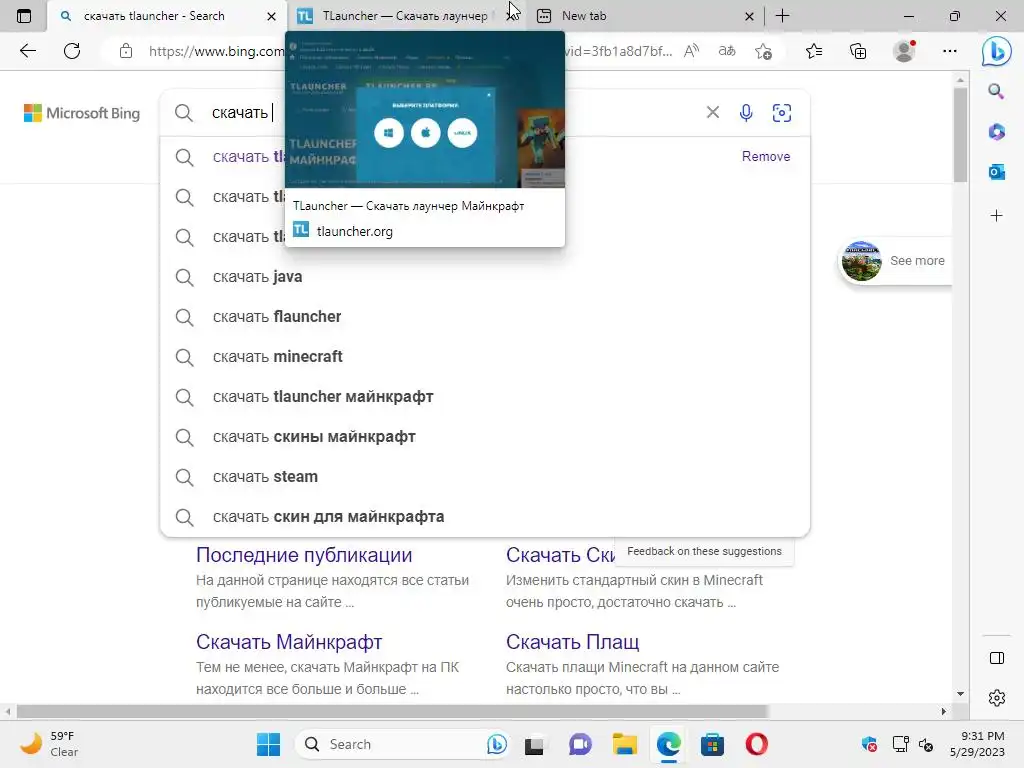
Task: Open Read aloud icon in address bar
Action: click(x=692, y=51)
